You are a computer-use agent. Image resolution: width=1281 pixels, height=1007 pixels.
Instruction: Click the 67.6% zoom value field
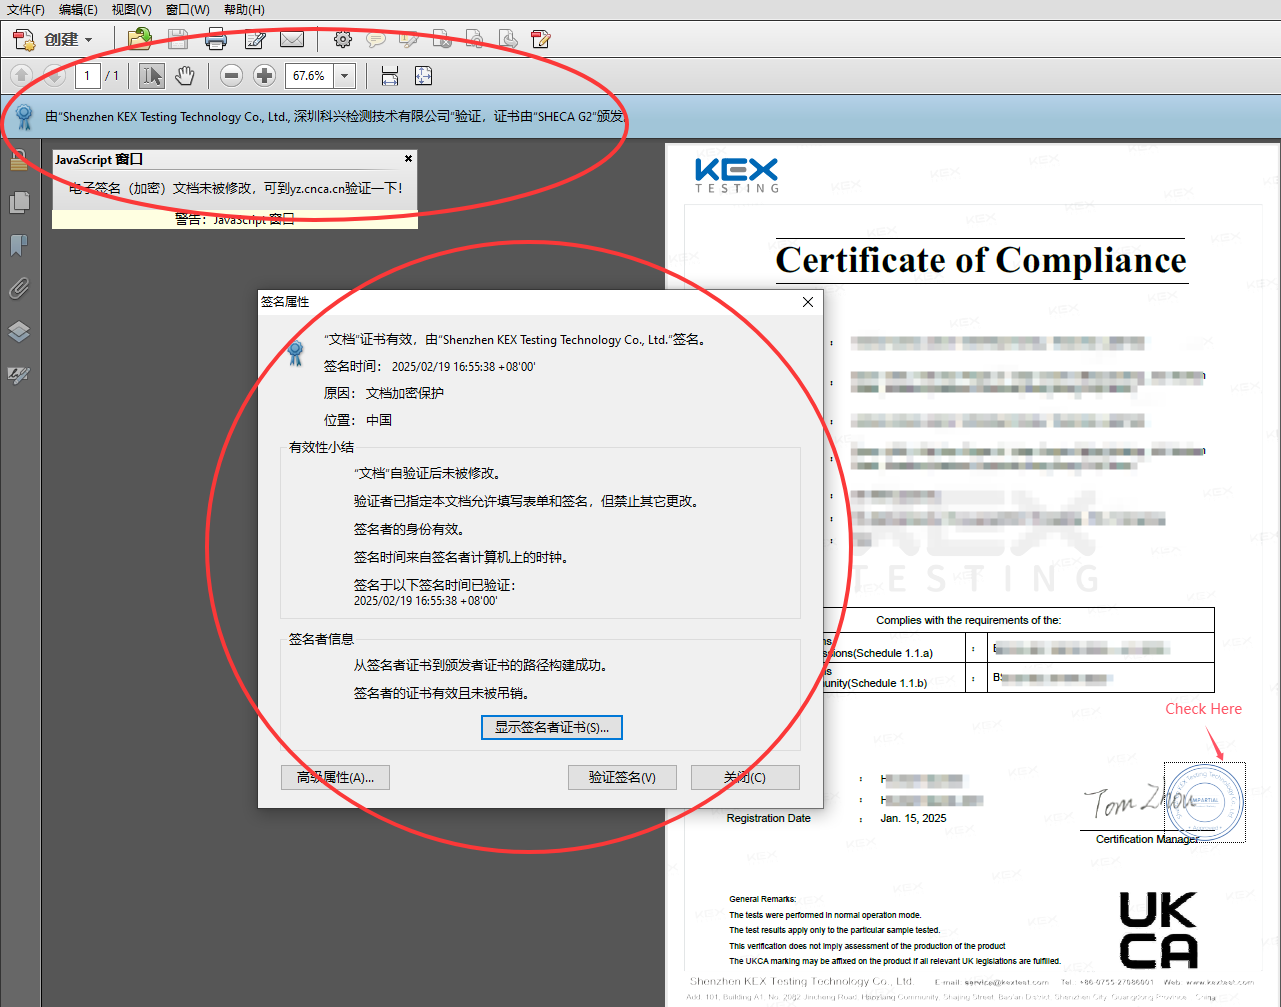[x=309, y=76]
